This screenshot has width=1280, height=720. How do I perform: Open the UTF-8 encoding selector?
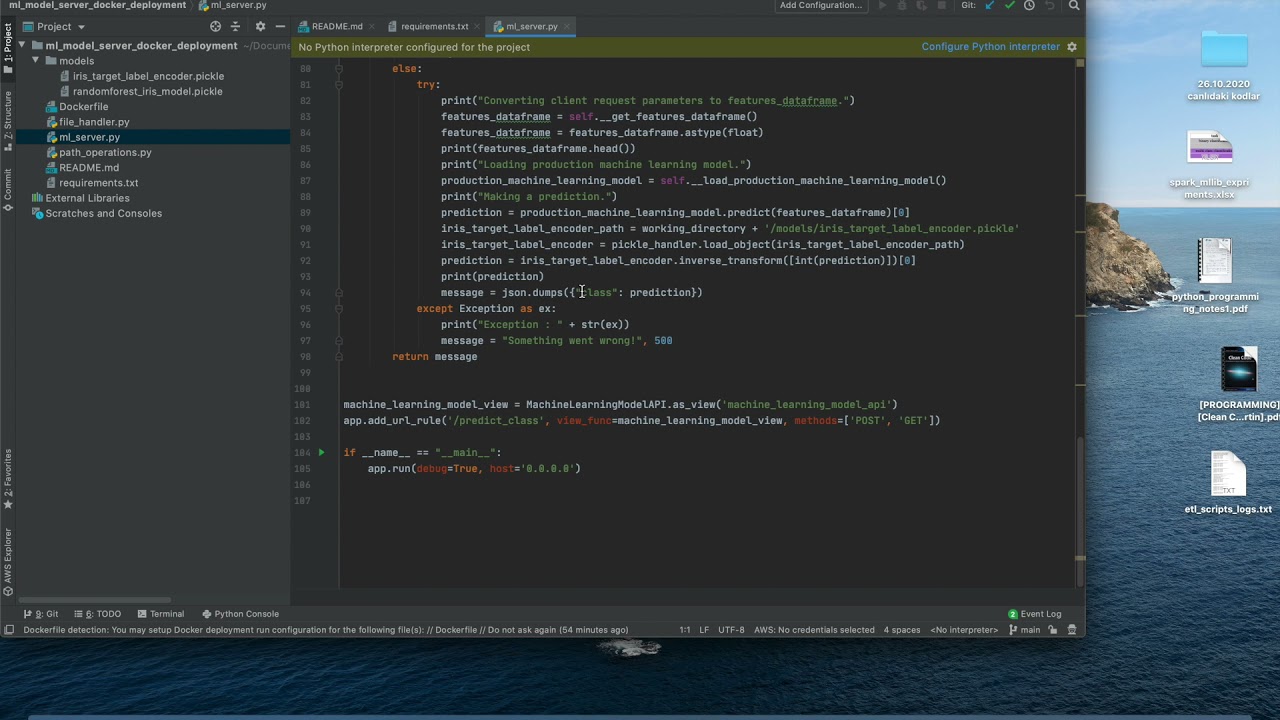click(x=731, y=630)
